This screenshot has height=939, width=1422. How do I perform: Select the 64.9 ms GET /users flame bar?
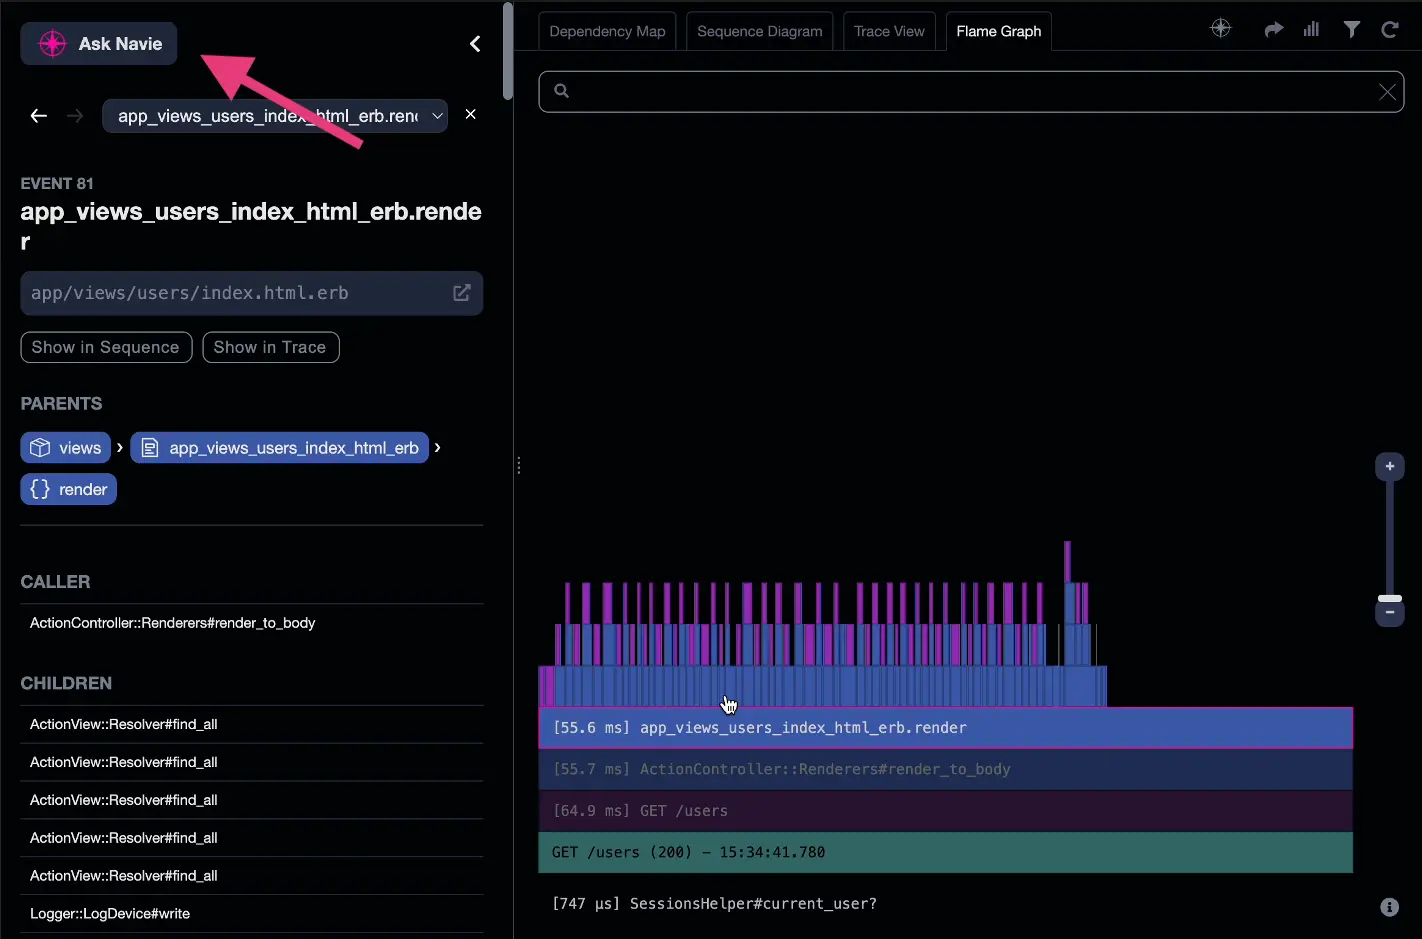point(946,811)
